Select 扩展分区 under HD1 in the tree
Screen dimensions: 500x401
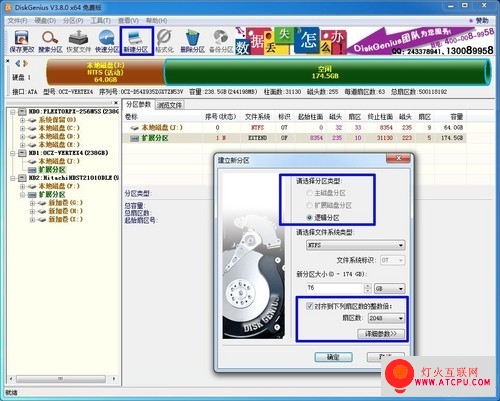point(52,170)
